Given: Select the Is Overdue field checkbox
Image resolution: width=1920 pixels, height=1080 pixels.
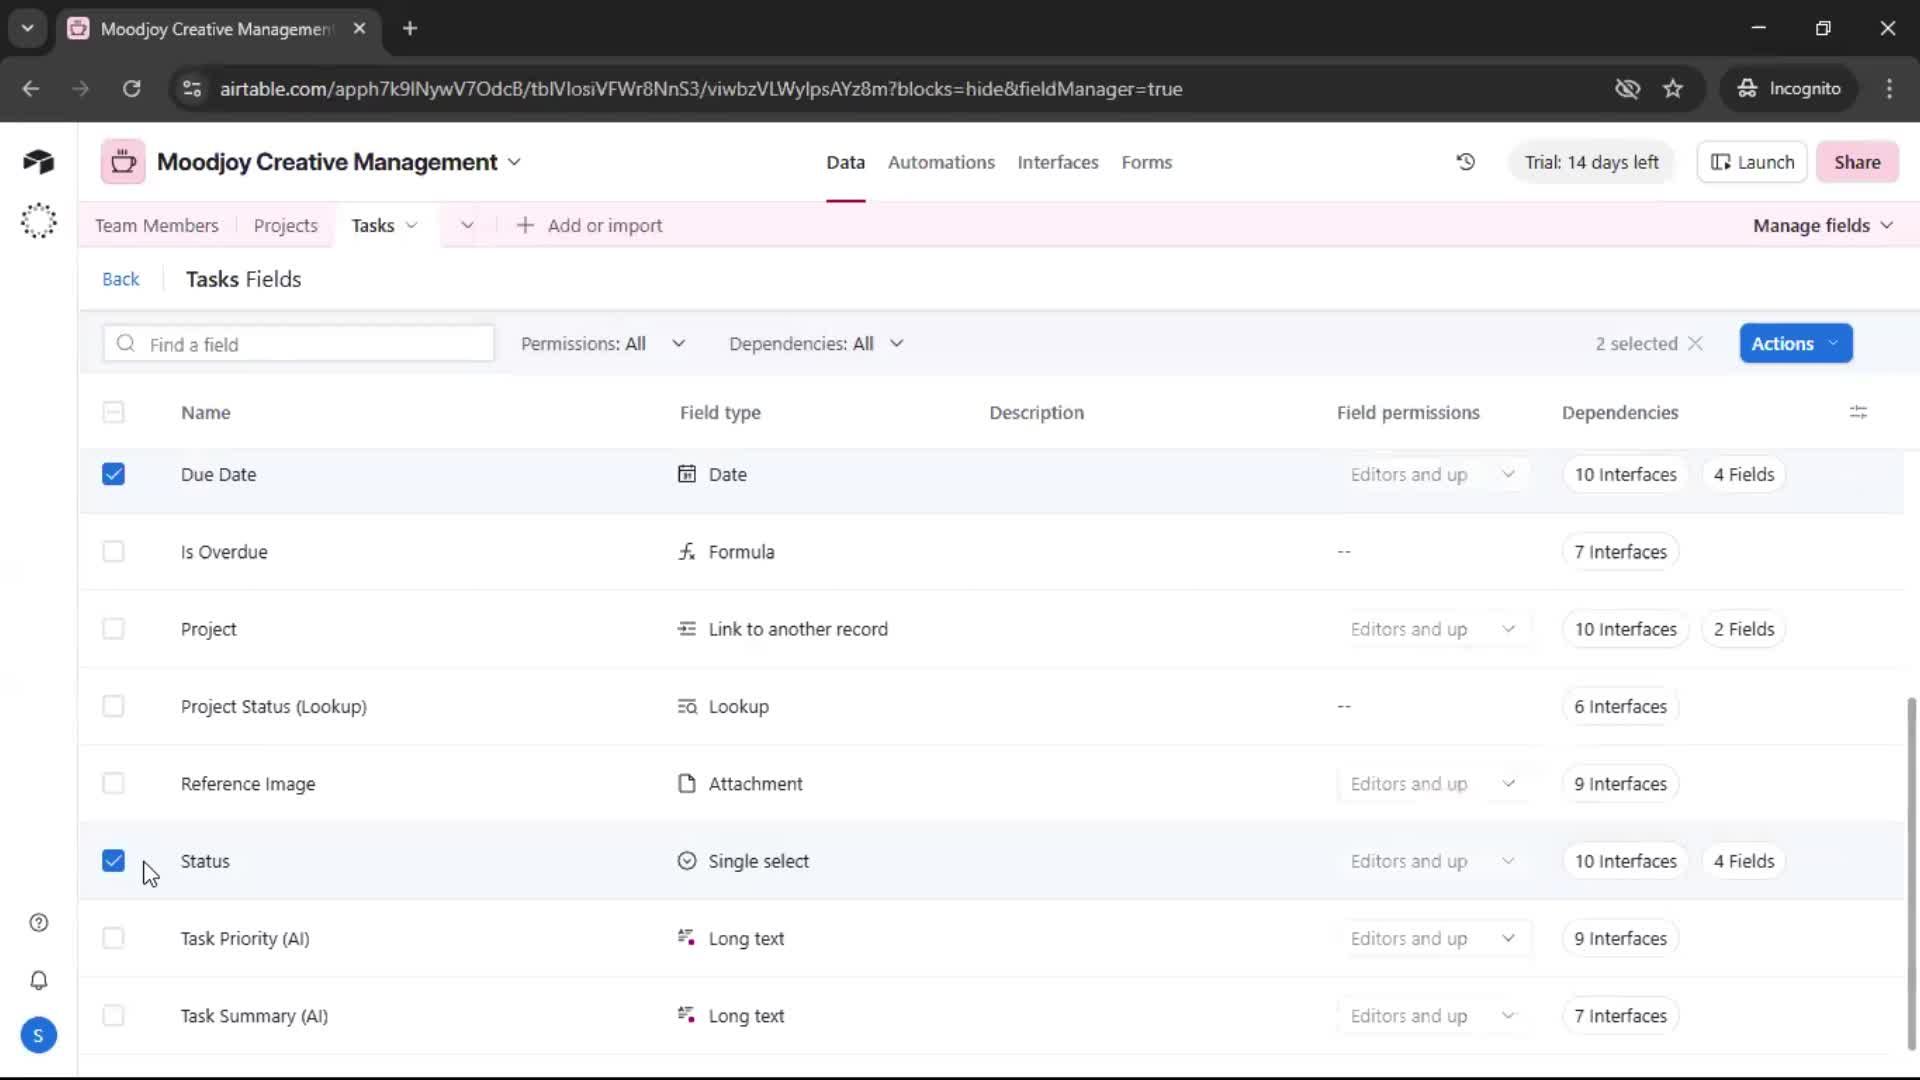Looking at the screenshot, I should coord(113,552).
